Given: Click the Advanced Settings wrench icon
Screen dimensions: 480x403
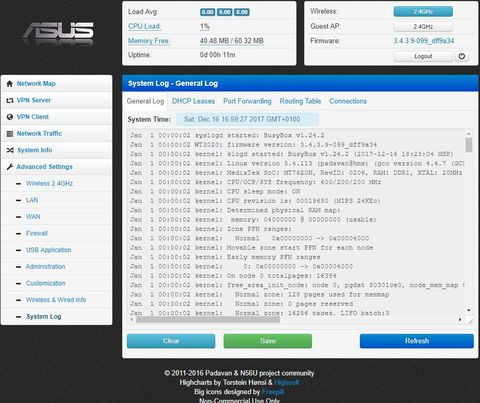Looking at the screenshot, I should (10, 167).
